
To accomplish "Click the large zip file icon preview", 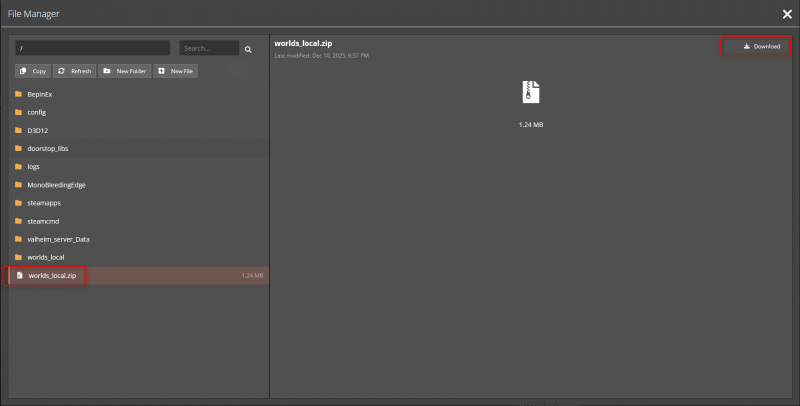I will (531, 92).
